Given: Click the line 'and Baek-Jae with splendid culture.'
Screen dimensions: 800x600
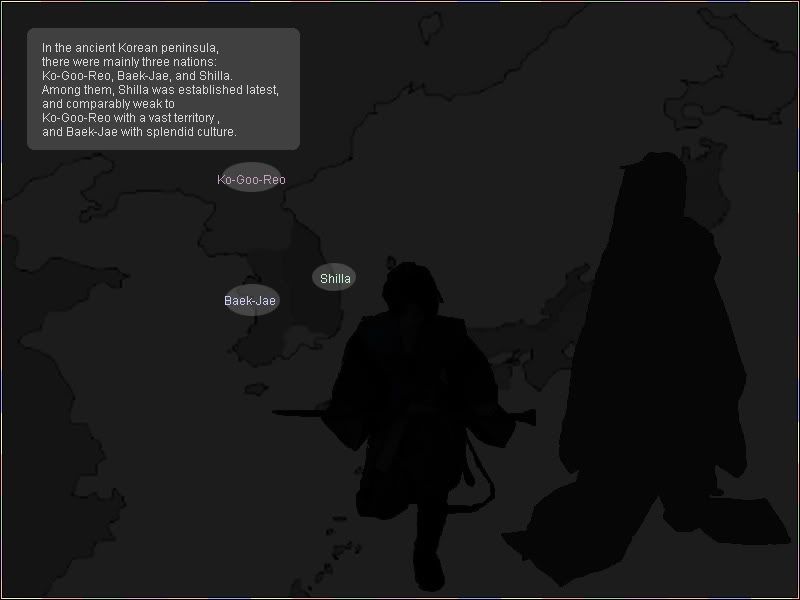Looking at the screenshot, I should pyautogui.click(x=139, y=132).
